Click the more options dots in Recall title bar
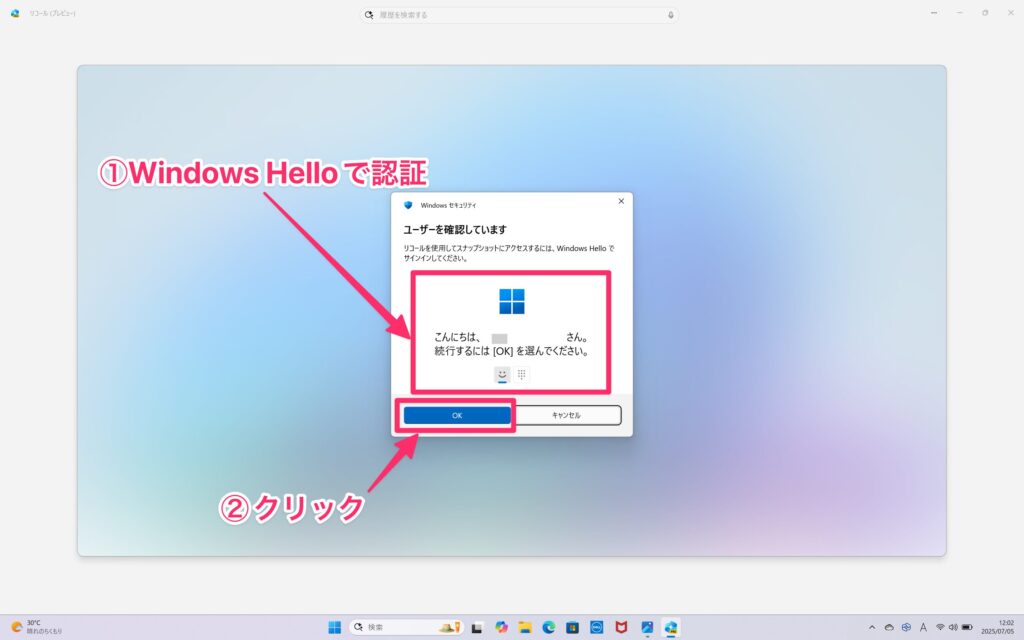 coord(934,13)
